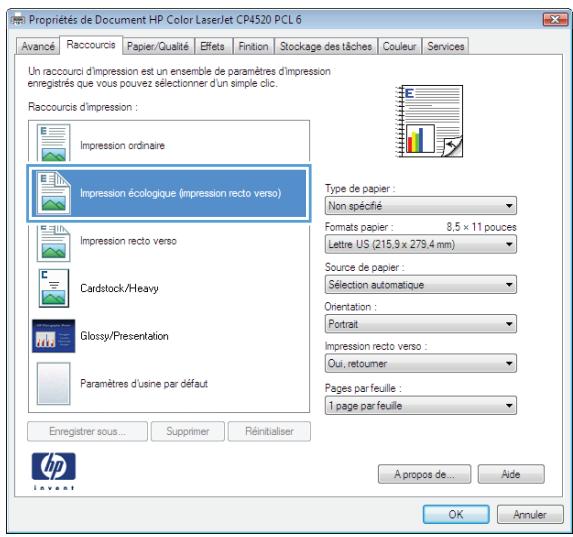Choose 'Cardstock/Heavy' label in the list

point(119,288)
